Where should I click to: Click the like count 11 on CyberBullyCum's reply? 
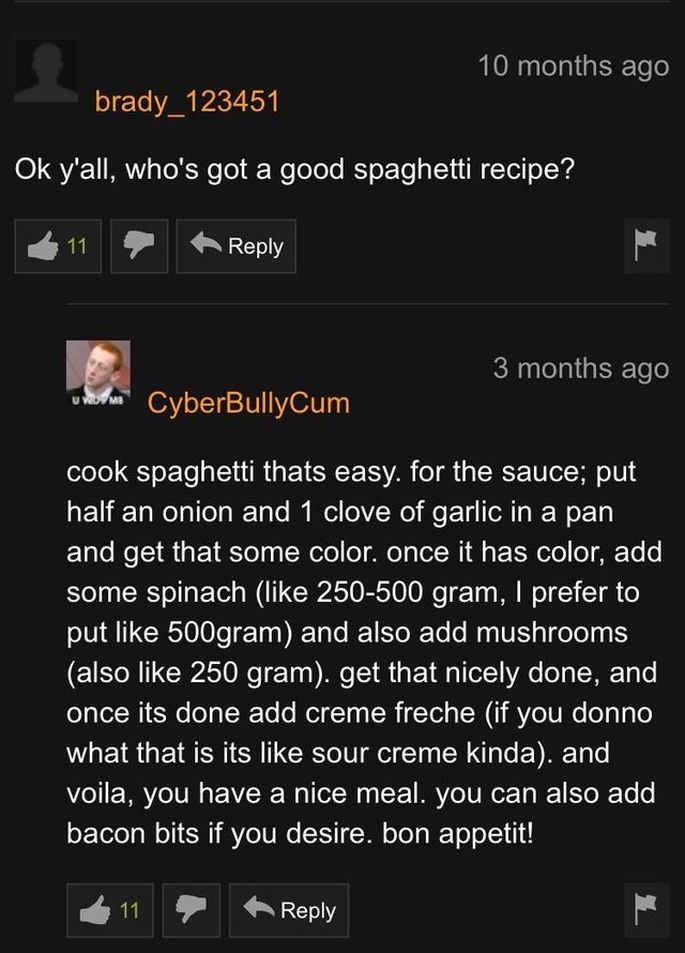129,910
